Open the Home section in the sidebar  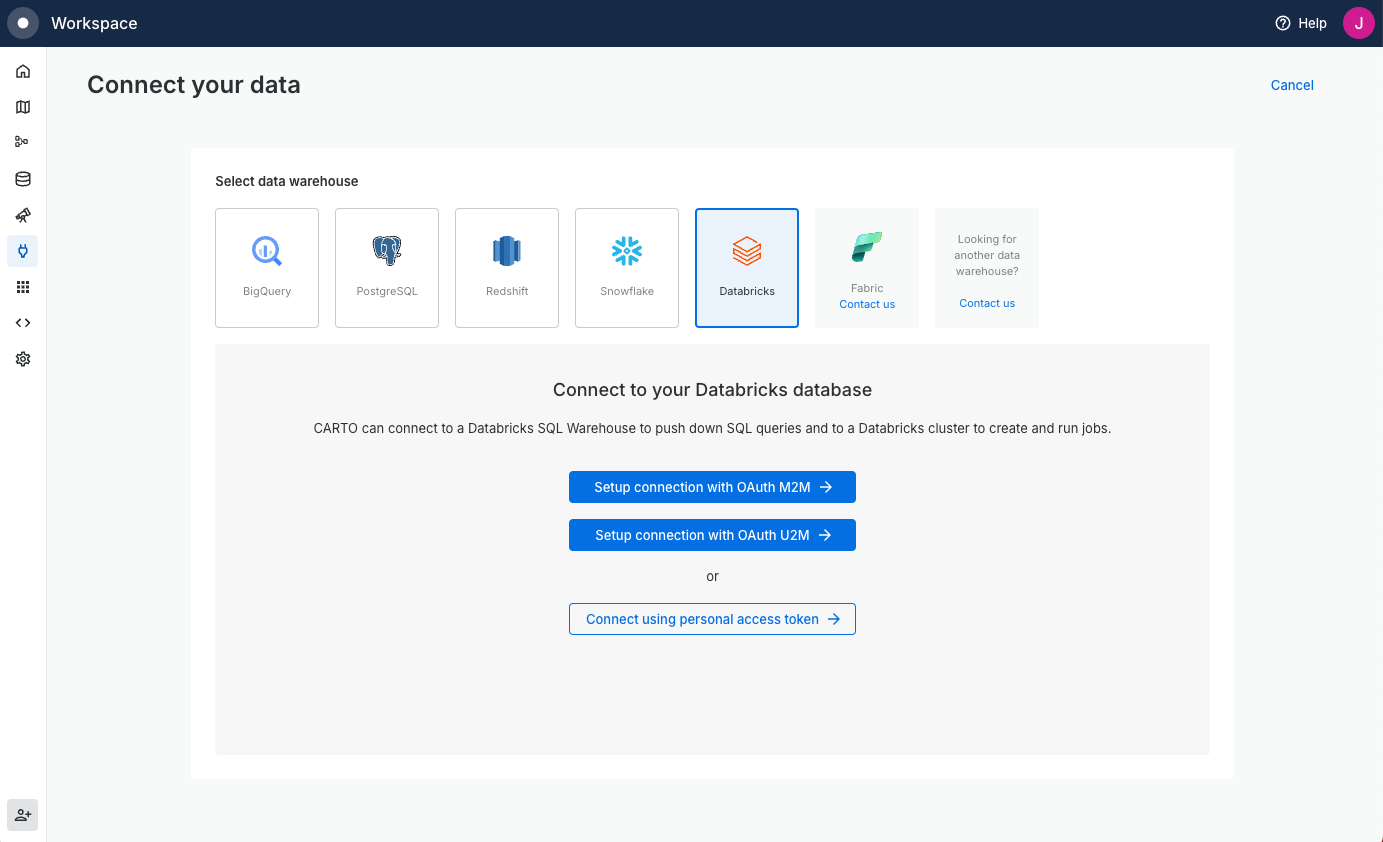[22, 71]
